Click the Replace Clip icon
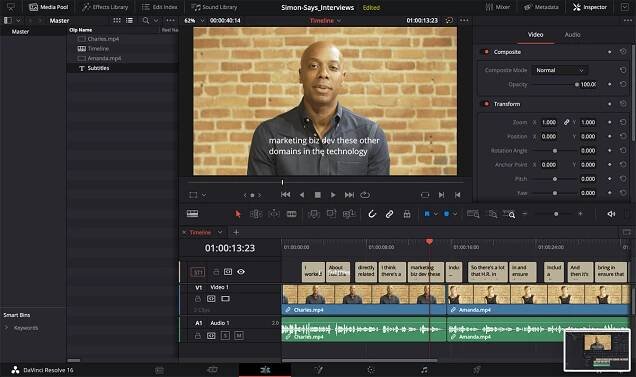This screenshot has width=636, height=377. pyautogui.click(x=349, y=214)
